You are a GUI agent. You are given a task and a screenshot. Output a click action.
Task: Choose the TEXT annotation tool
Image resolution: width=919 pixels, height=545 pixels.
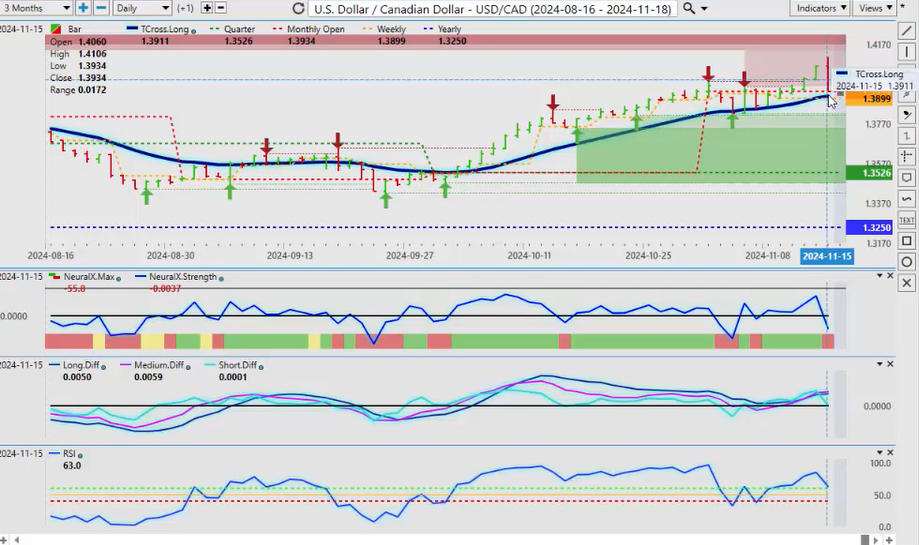[906, 219]
